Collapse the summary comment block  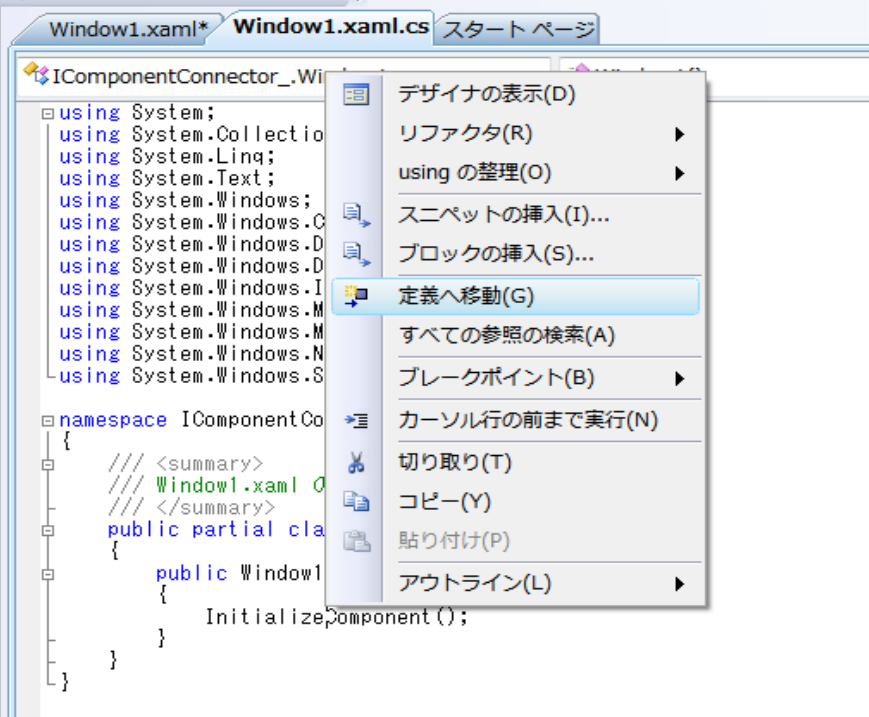coord(48,464)
